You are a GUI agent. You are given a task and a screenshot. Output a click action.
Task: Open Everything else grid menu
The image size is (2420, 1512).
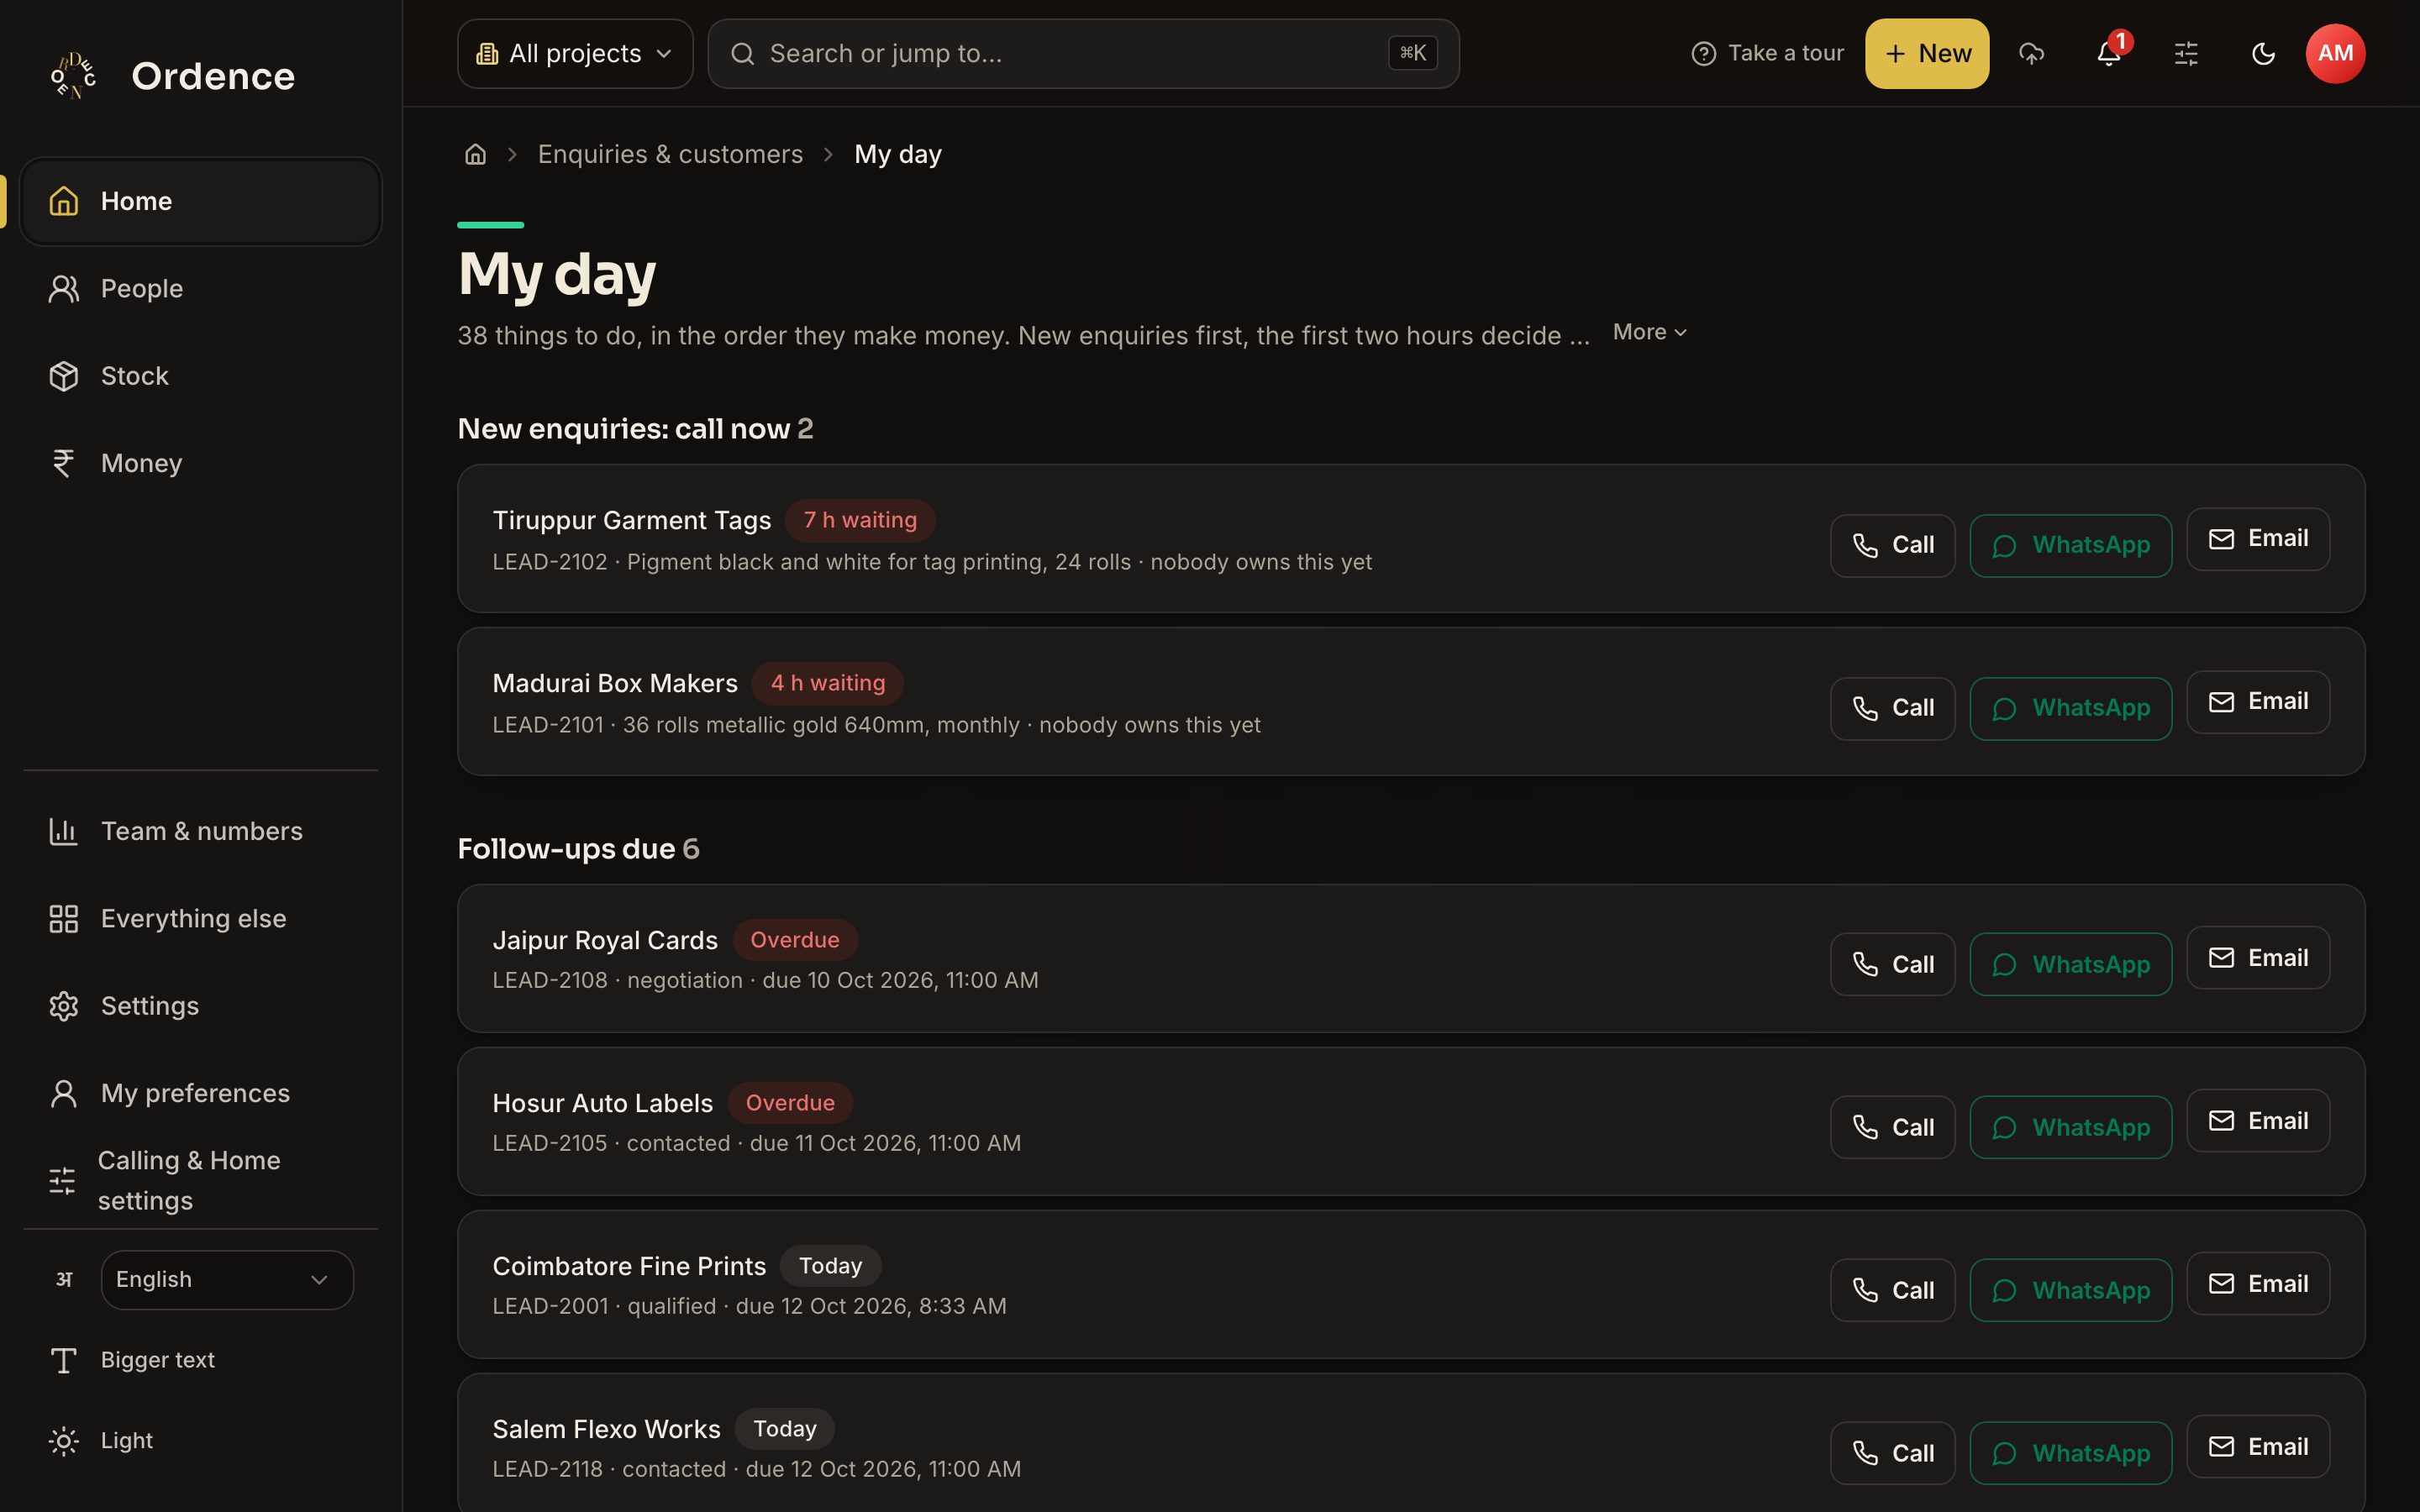(x=201, y=918)
